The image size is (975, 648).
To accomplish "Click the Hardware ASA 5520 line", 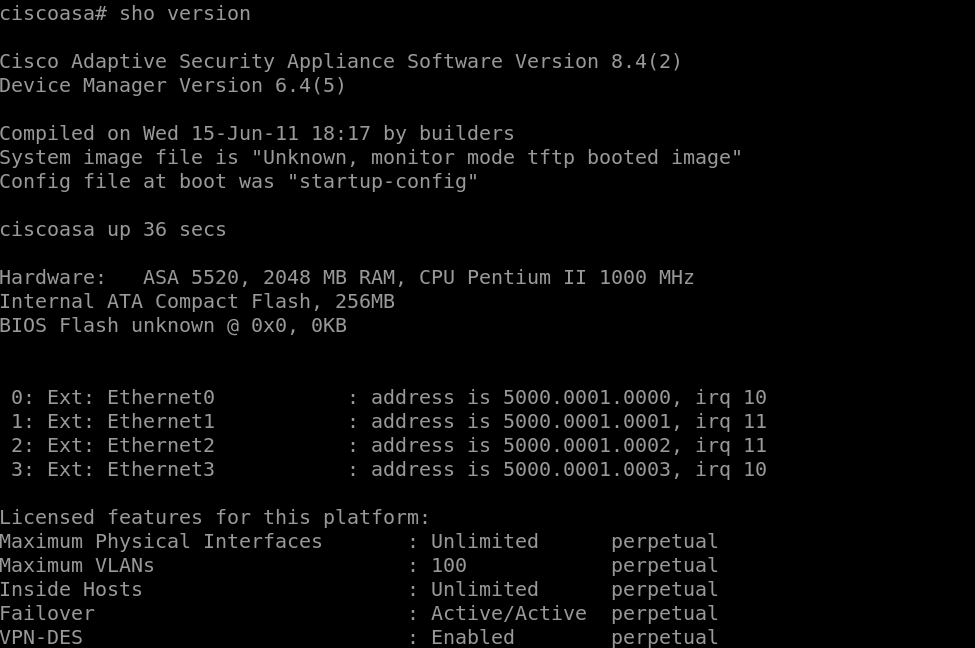I will point(347,277).
